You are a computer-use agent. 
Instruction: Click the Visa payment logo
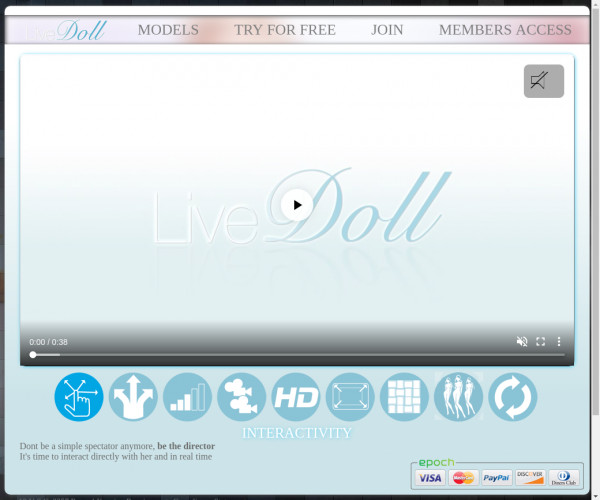[430, 478]
